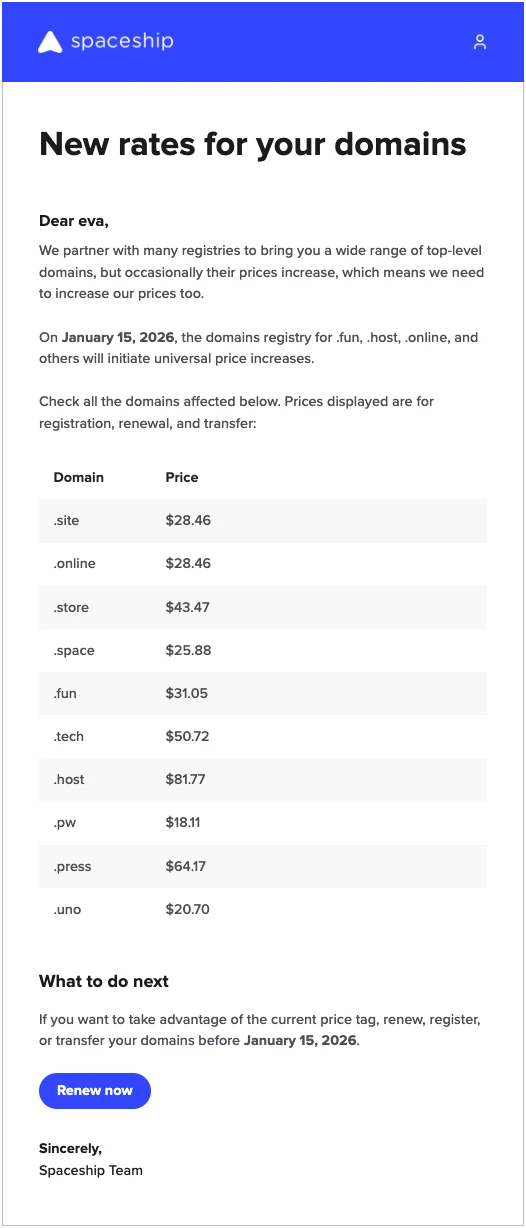Click the New rates for your domains heading

pos(253,144)
